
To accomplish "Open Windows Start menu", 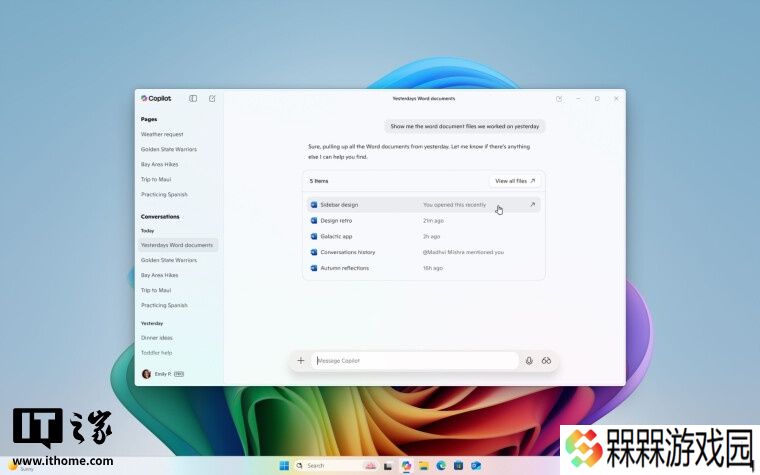I will click(x=285, y=466).
